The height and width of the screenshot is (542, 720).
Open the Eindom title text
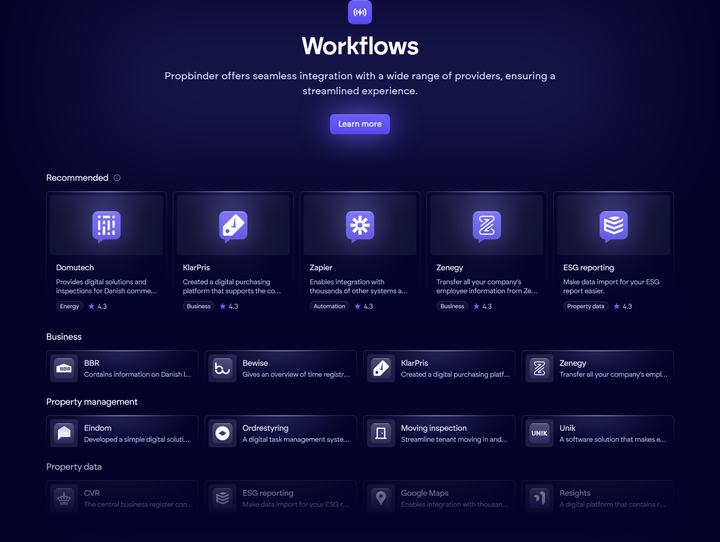98,428
